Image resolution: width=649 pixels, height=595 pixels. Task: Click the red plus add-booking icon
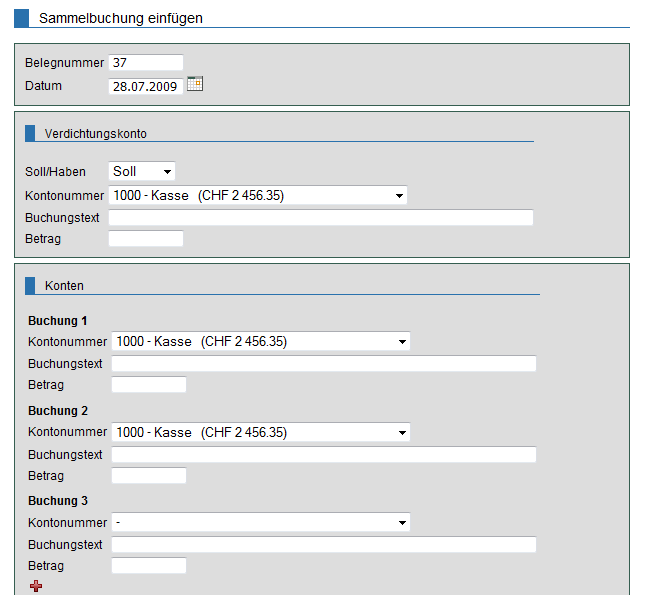click(36, 586)
